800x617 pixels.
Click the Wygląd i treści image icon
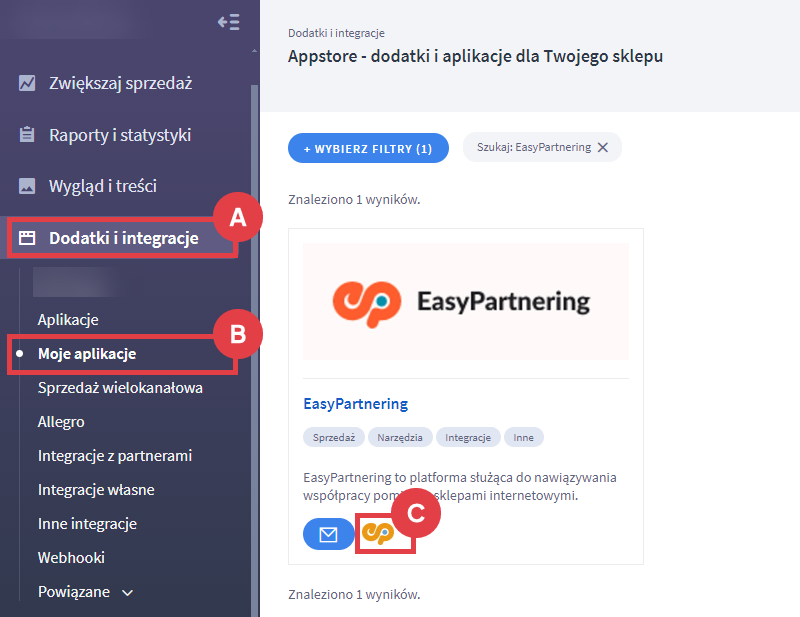(x=27, y=186)
